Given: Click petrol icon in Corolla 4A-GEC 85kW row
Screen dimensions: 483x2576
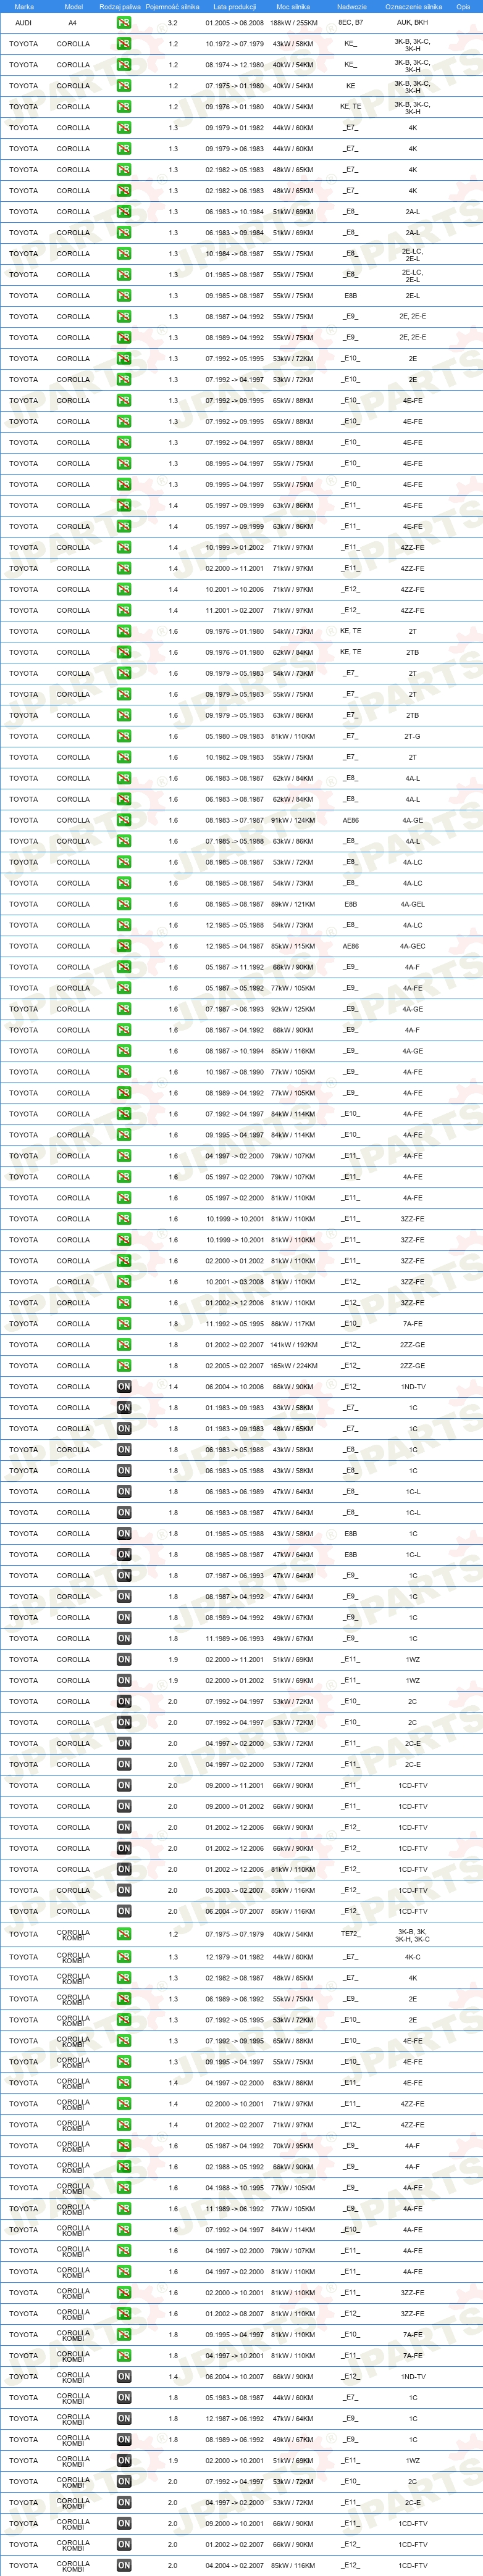Looking at the screenshot, I should pyautogui.click(x=124, y=946).
